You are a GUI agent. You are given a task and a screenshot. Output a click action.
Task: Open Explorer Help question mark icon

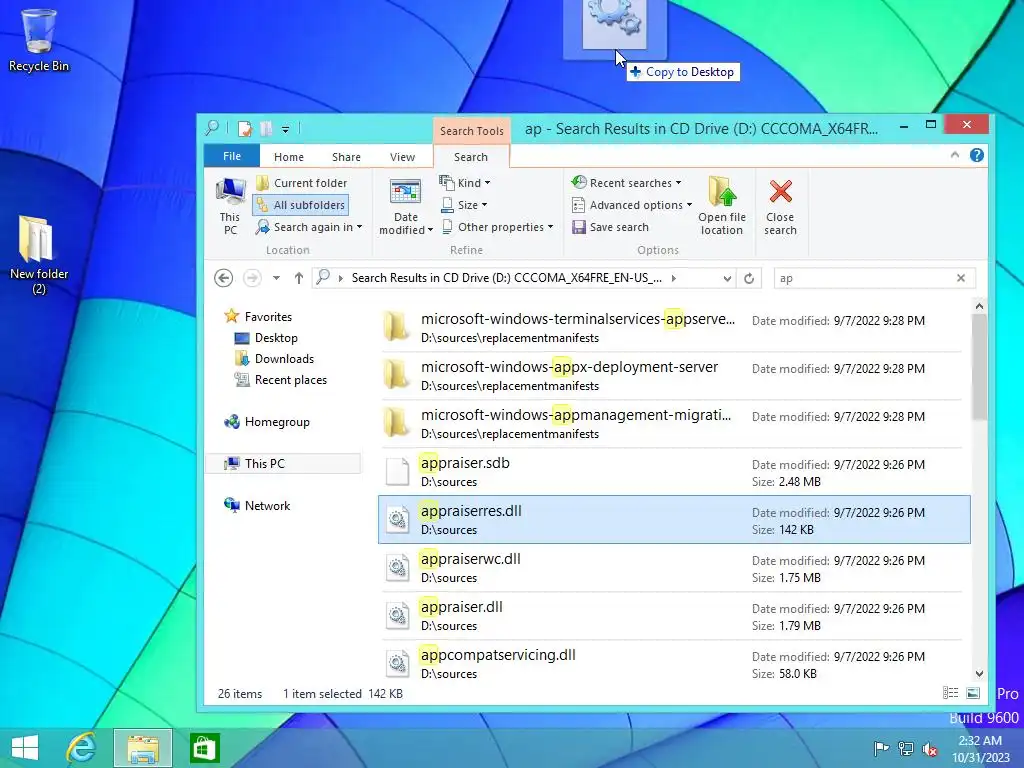click(x=976, y=155)
